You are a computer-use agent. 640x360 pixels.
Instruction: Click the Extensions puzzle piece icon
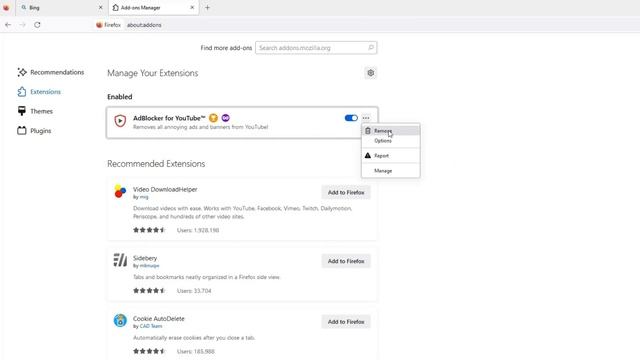pos(22,92)
